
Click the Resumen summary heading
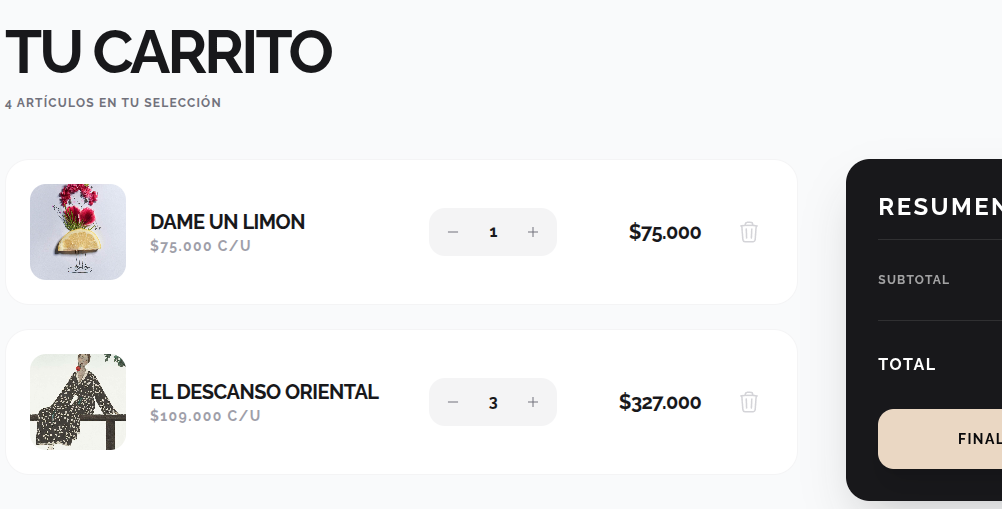pyautogui.click(x=939, y=207)
